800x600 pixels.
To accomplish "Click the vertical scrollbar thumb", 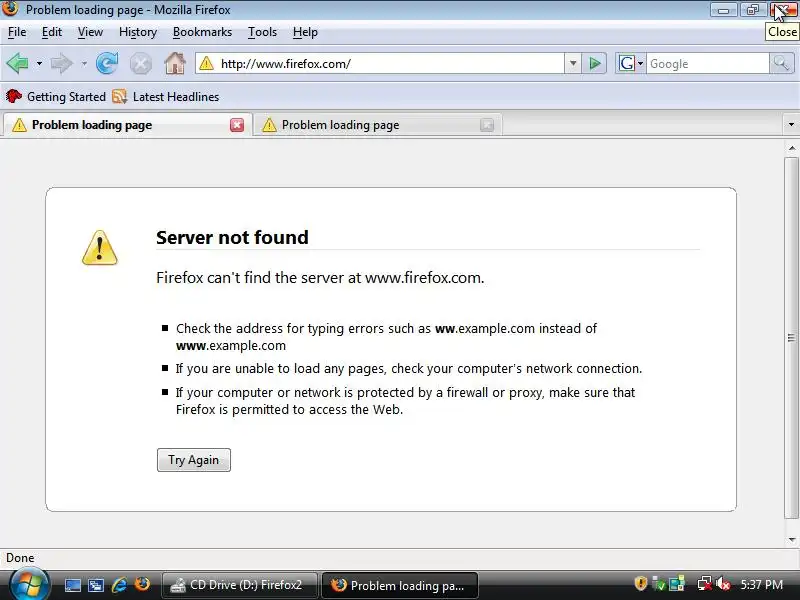I will pyautogui.click(x=791, y=338).
